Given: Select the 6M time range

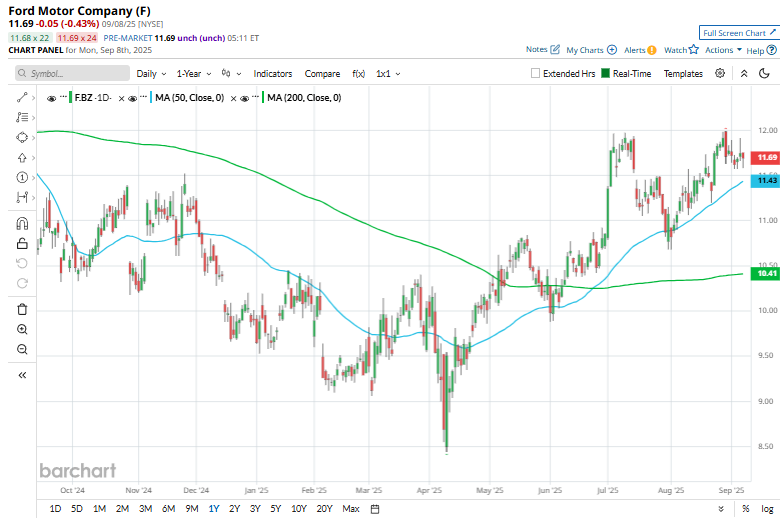Looking at the screenshot, I should pos(169,509).
